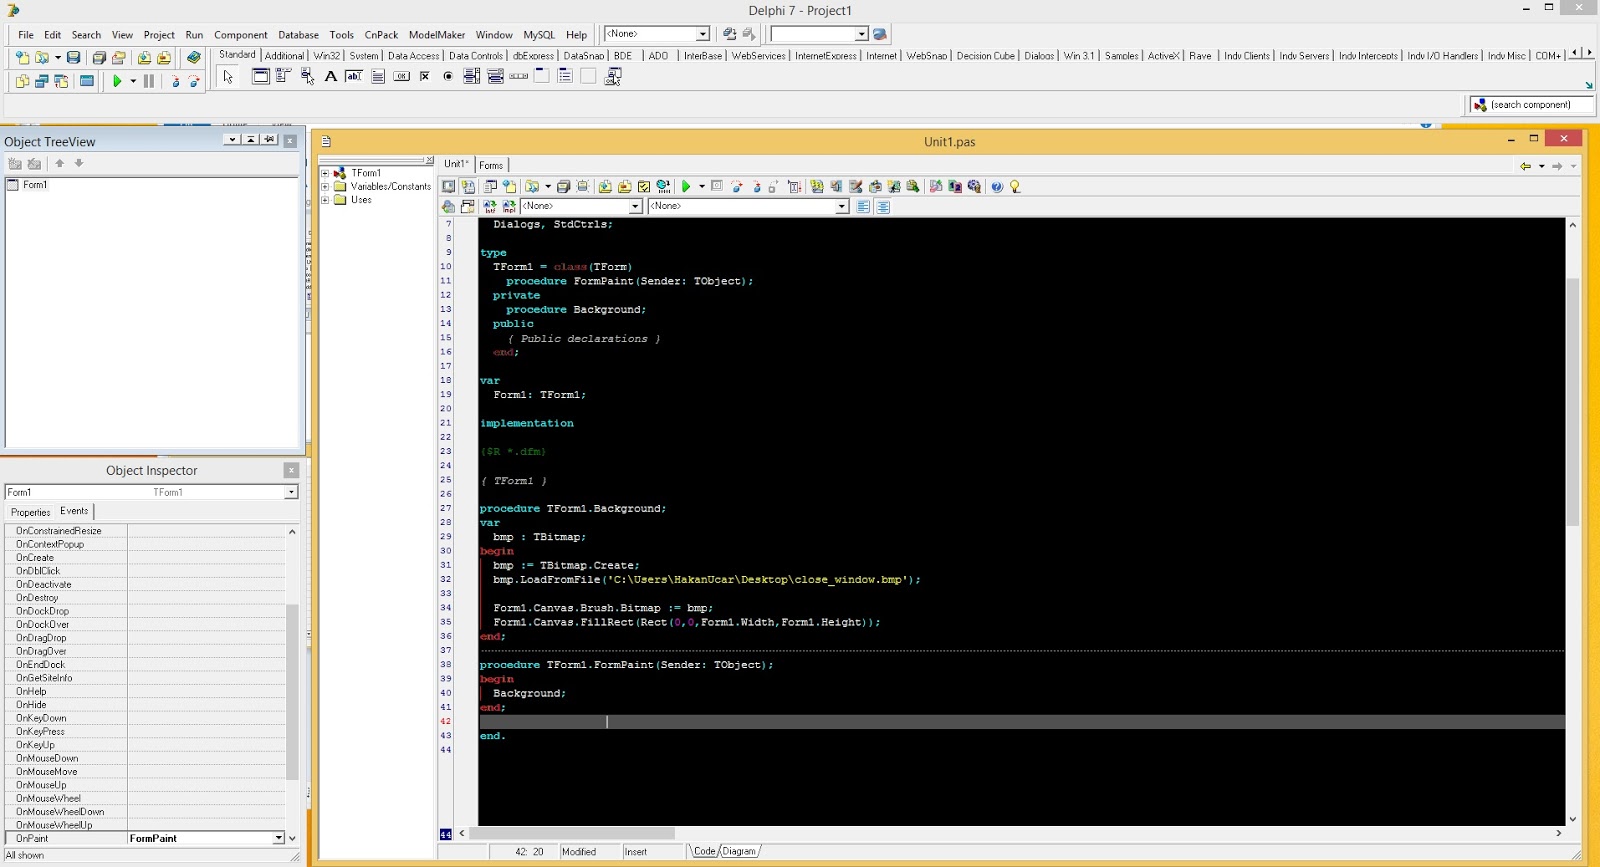Click the Save icon in the main toolbar

tap(73, 58)
